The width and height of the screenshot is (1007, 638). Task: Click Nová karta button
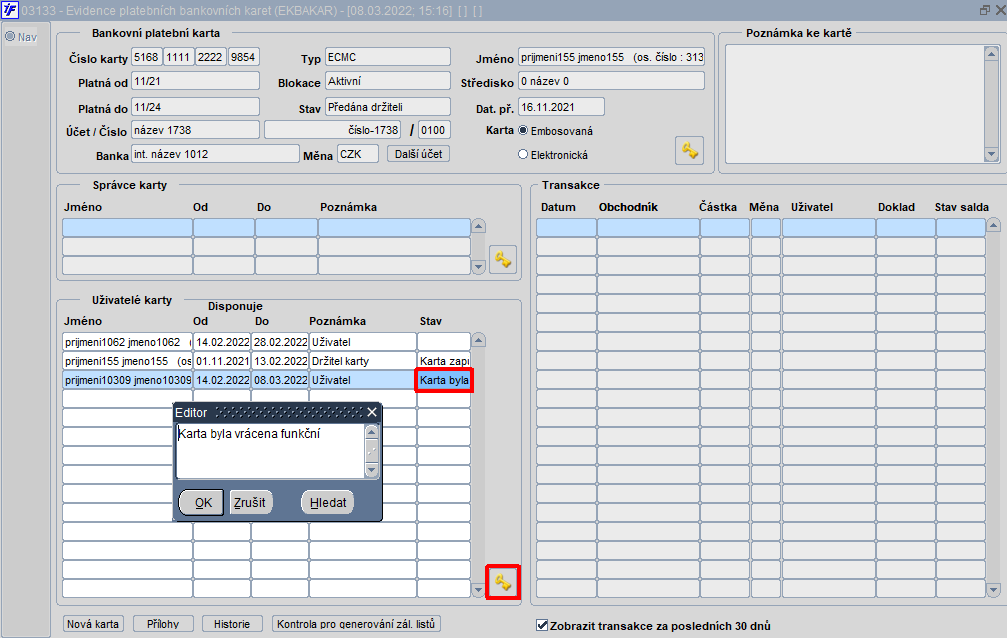92,624
